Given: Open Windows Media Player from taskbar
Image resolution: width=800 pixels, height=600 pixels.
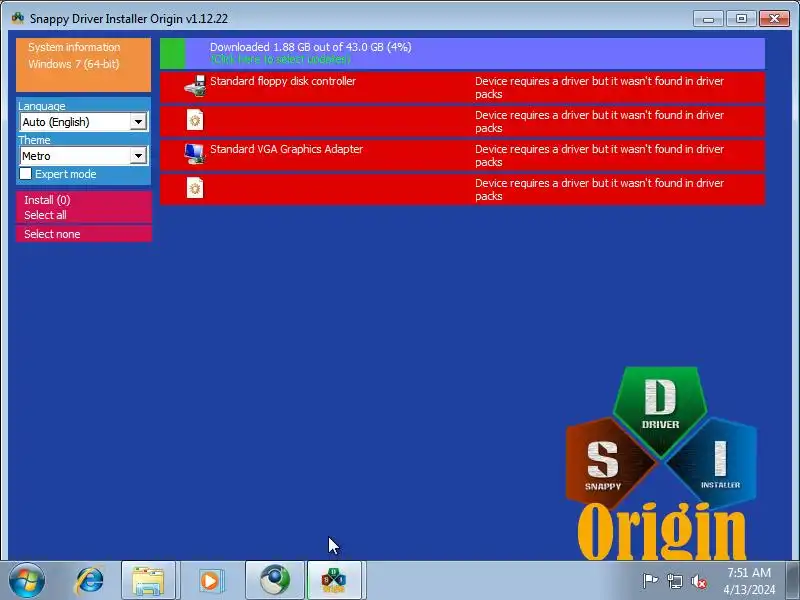Looking at the screenshot, I should tap(210, 581).
